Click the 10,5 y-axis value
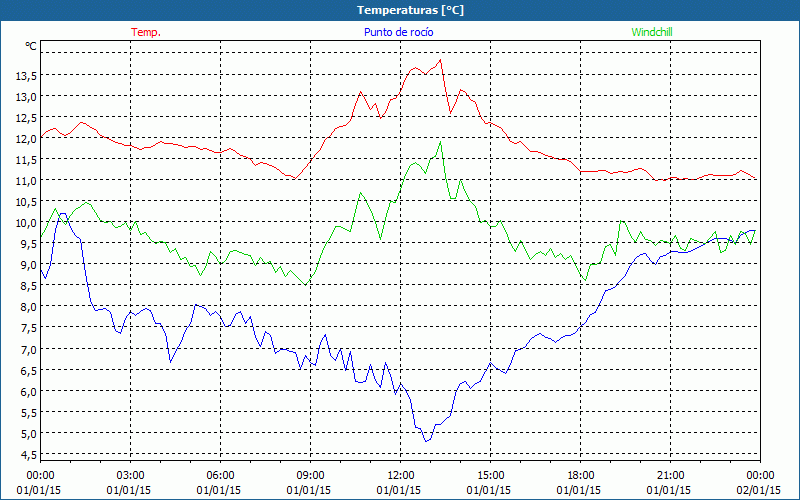This screenshot has height=500, width=800. point(26,202)
